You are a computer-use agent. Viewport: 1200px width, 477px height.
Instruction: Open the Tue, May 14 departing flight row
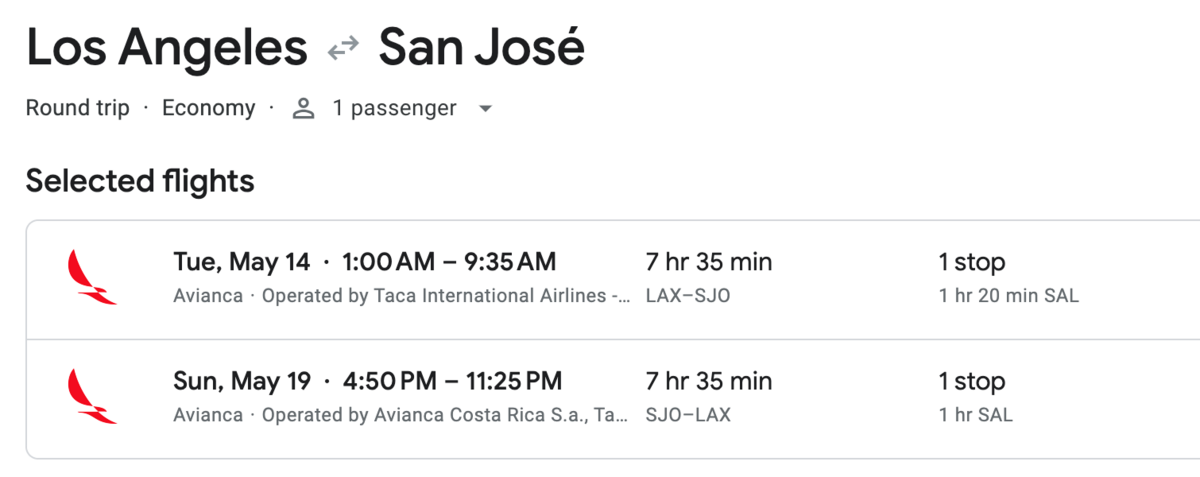pos(612,279)
